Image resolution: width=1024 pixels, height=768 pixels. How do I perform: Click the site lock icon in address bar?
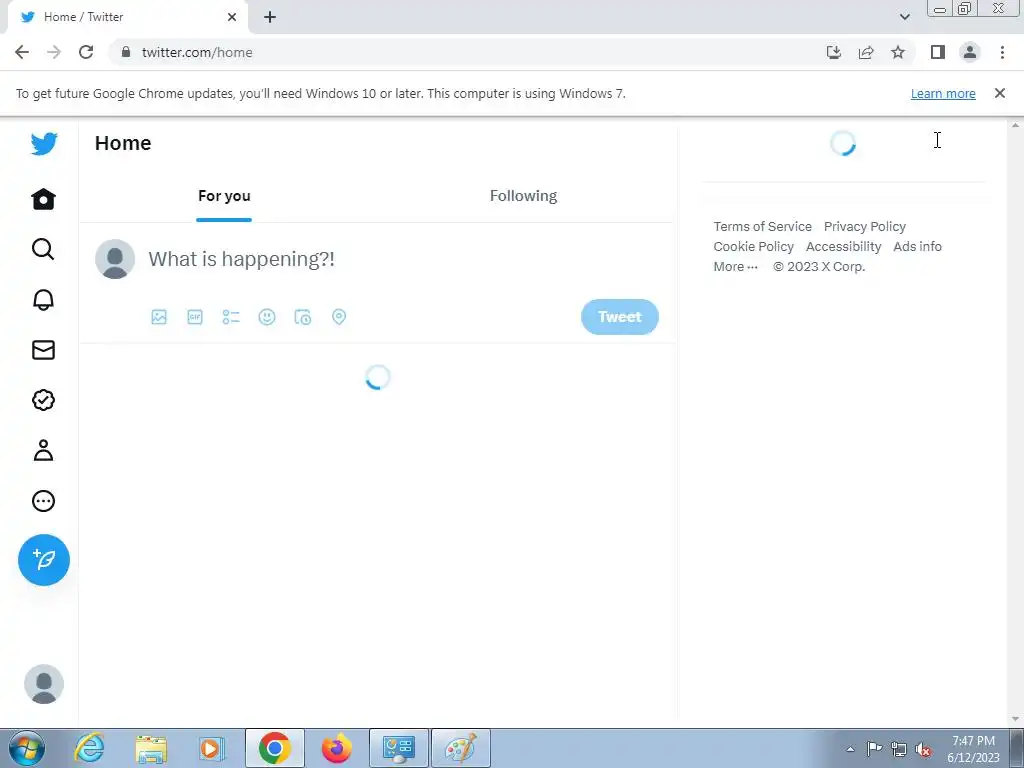point(126,52)
